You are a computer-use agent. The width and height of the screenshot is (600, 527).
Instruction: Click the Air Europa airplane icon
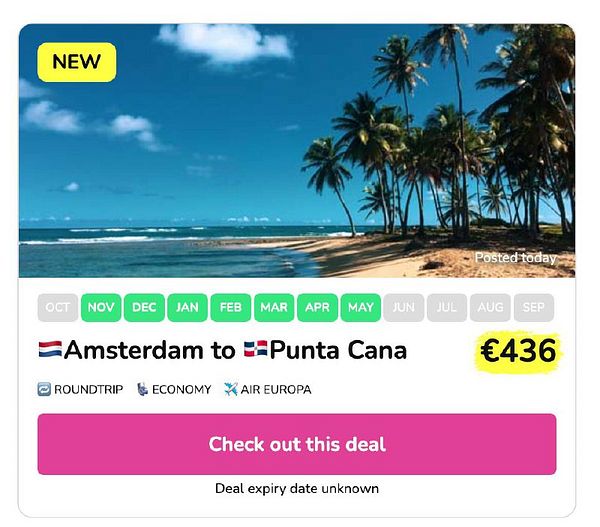pos(231,389)
